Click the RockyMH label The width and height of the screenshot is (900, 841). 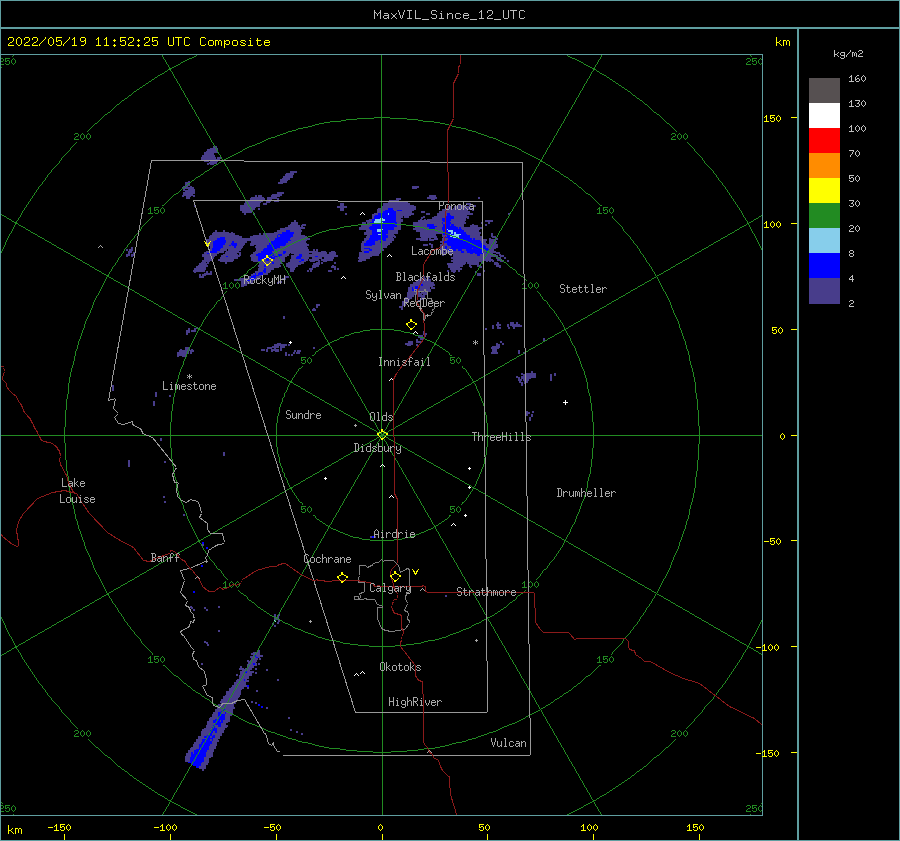(x=264, y=280)
